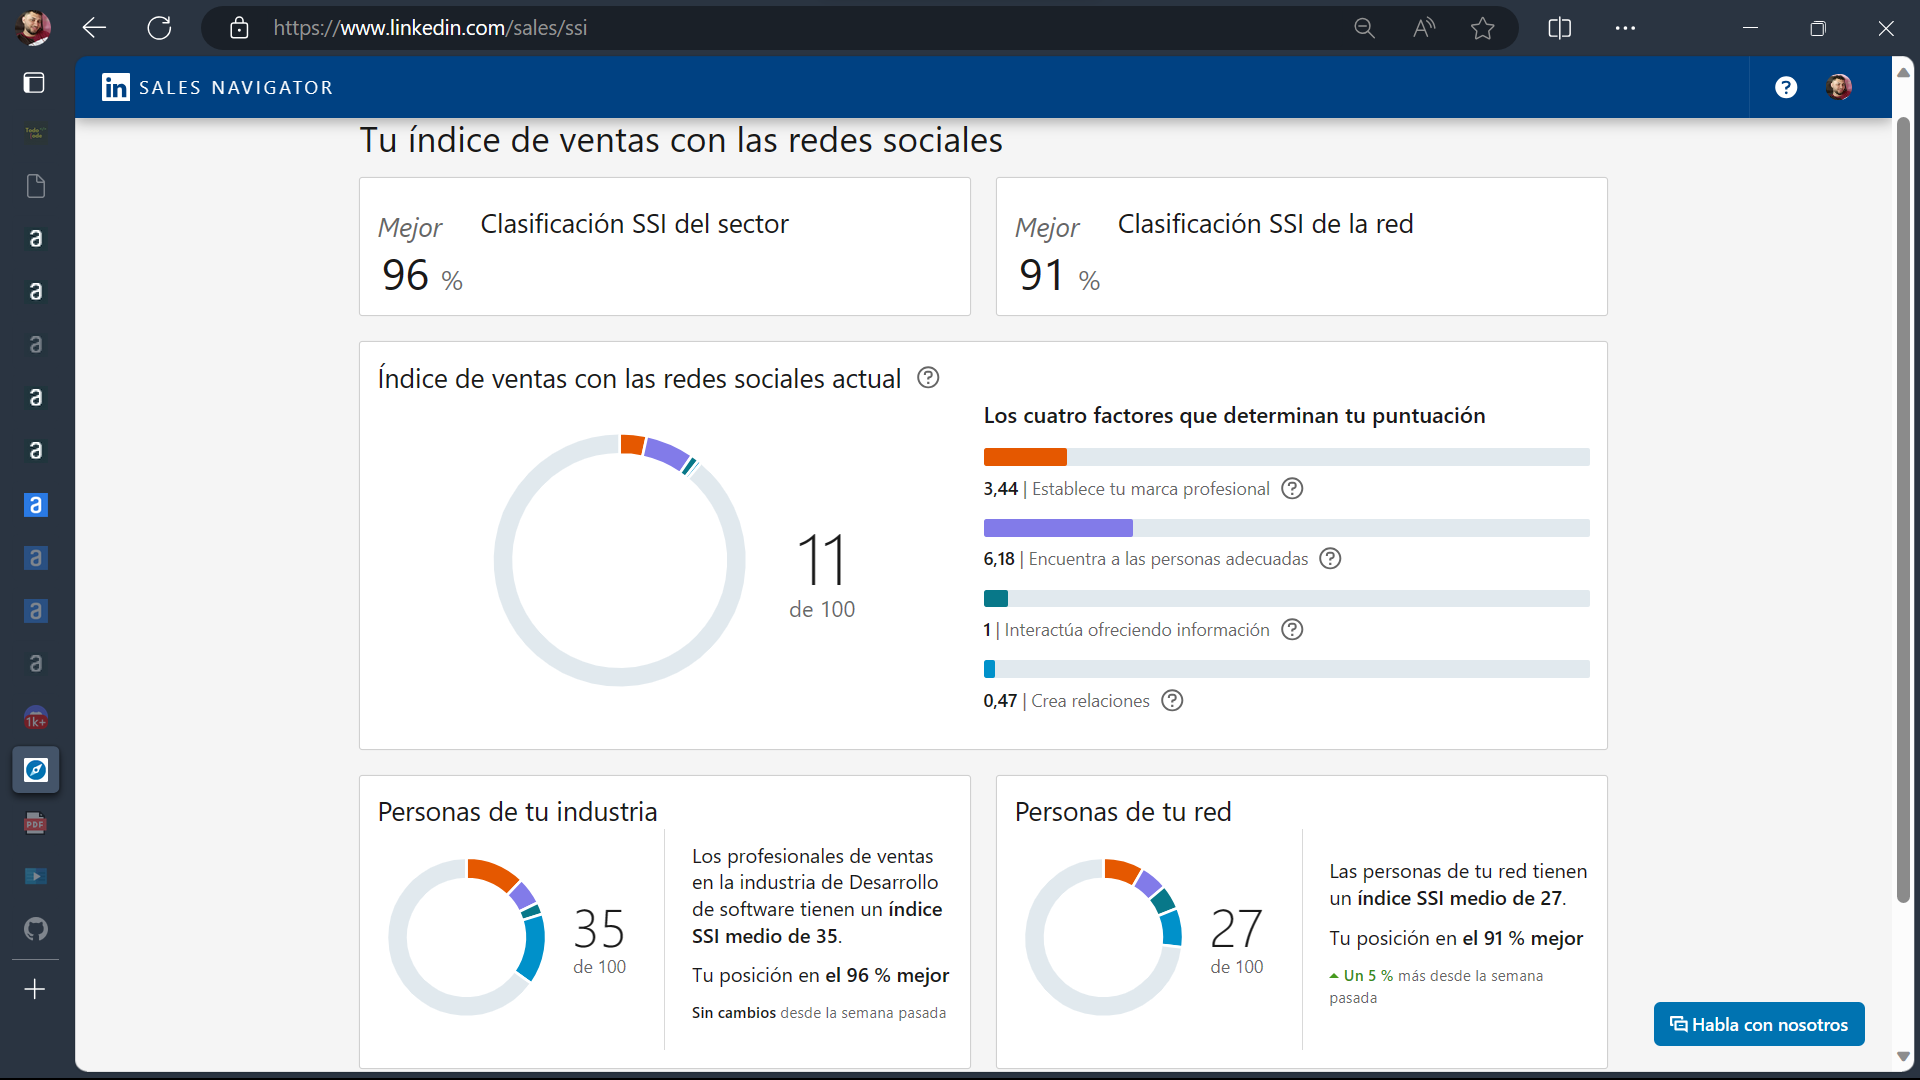Click the LinkedIn logo in the header

pyautogui.click(x=116, y=87)
